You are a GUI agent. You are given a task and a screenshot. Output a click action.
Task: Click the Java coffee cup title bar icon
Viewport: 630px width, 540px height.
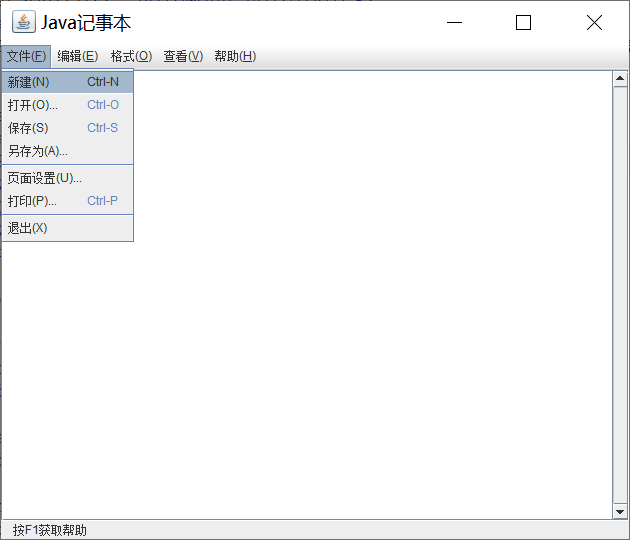click(24, 22)
